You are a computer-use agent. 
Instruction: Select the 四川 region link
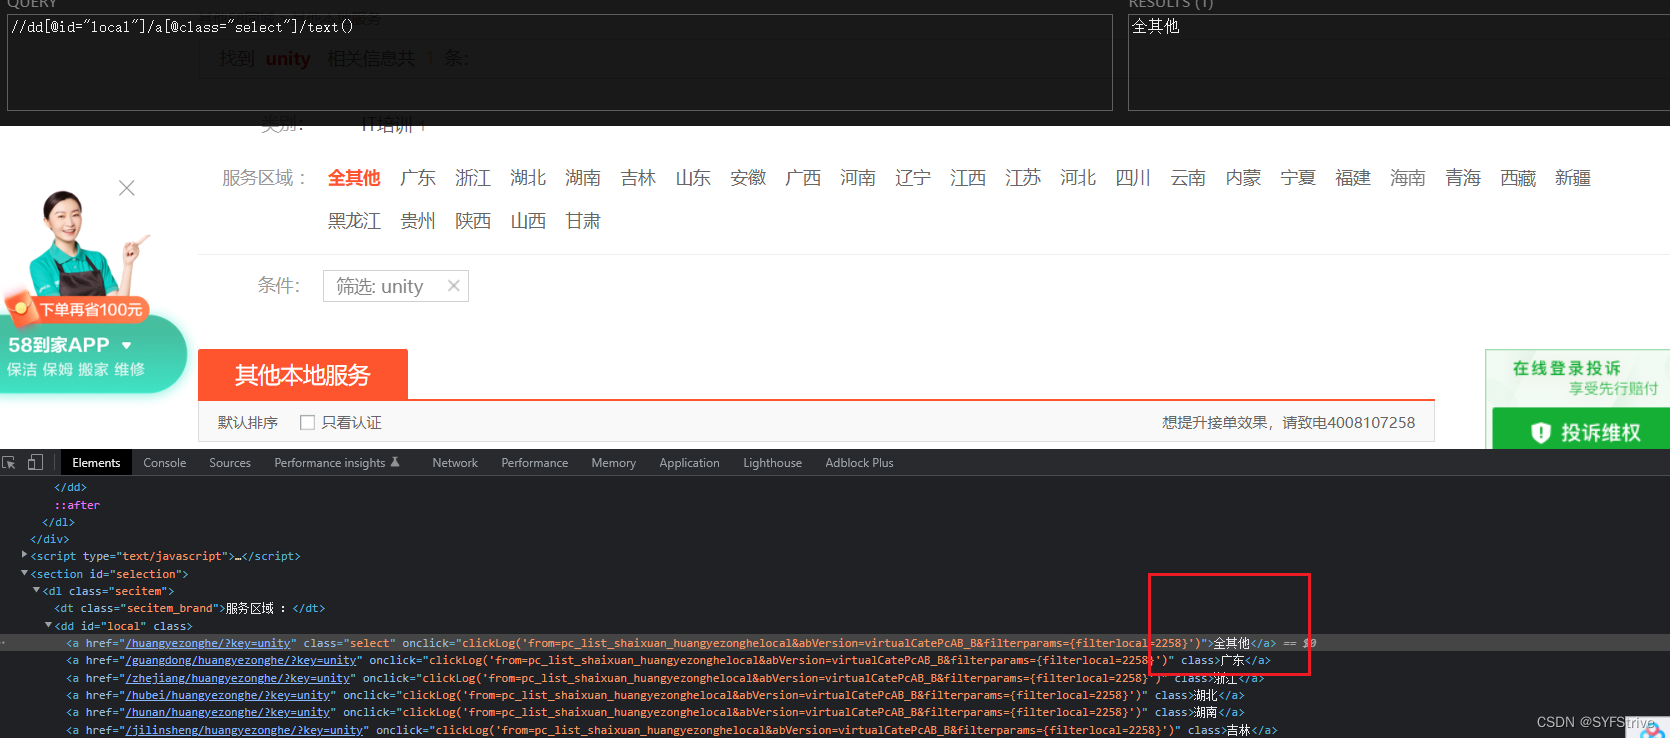[1133, 178]
